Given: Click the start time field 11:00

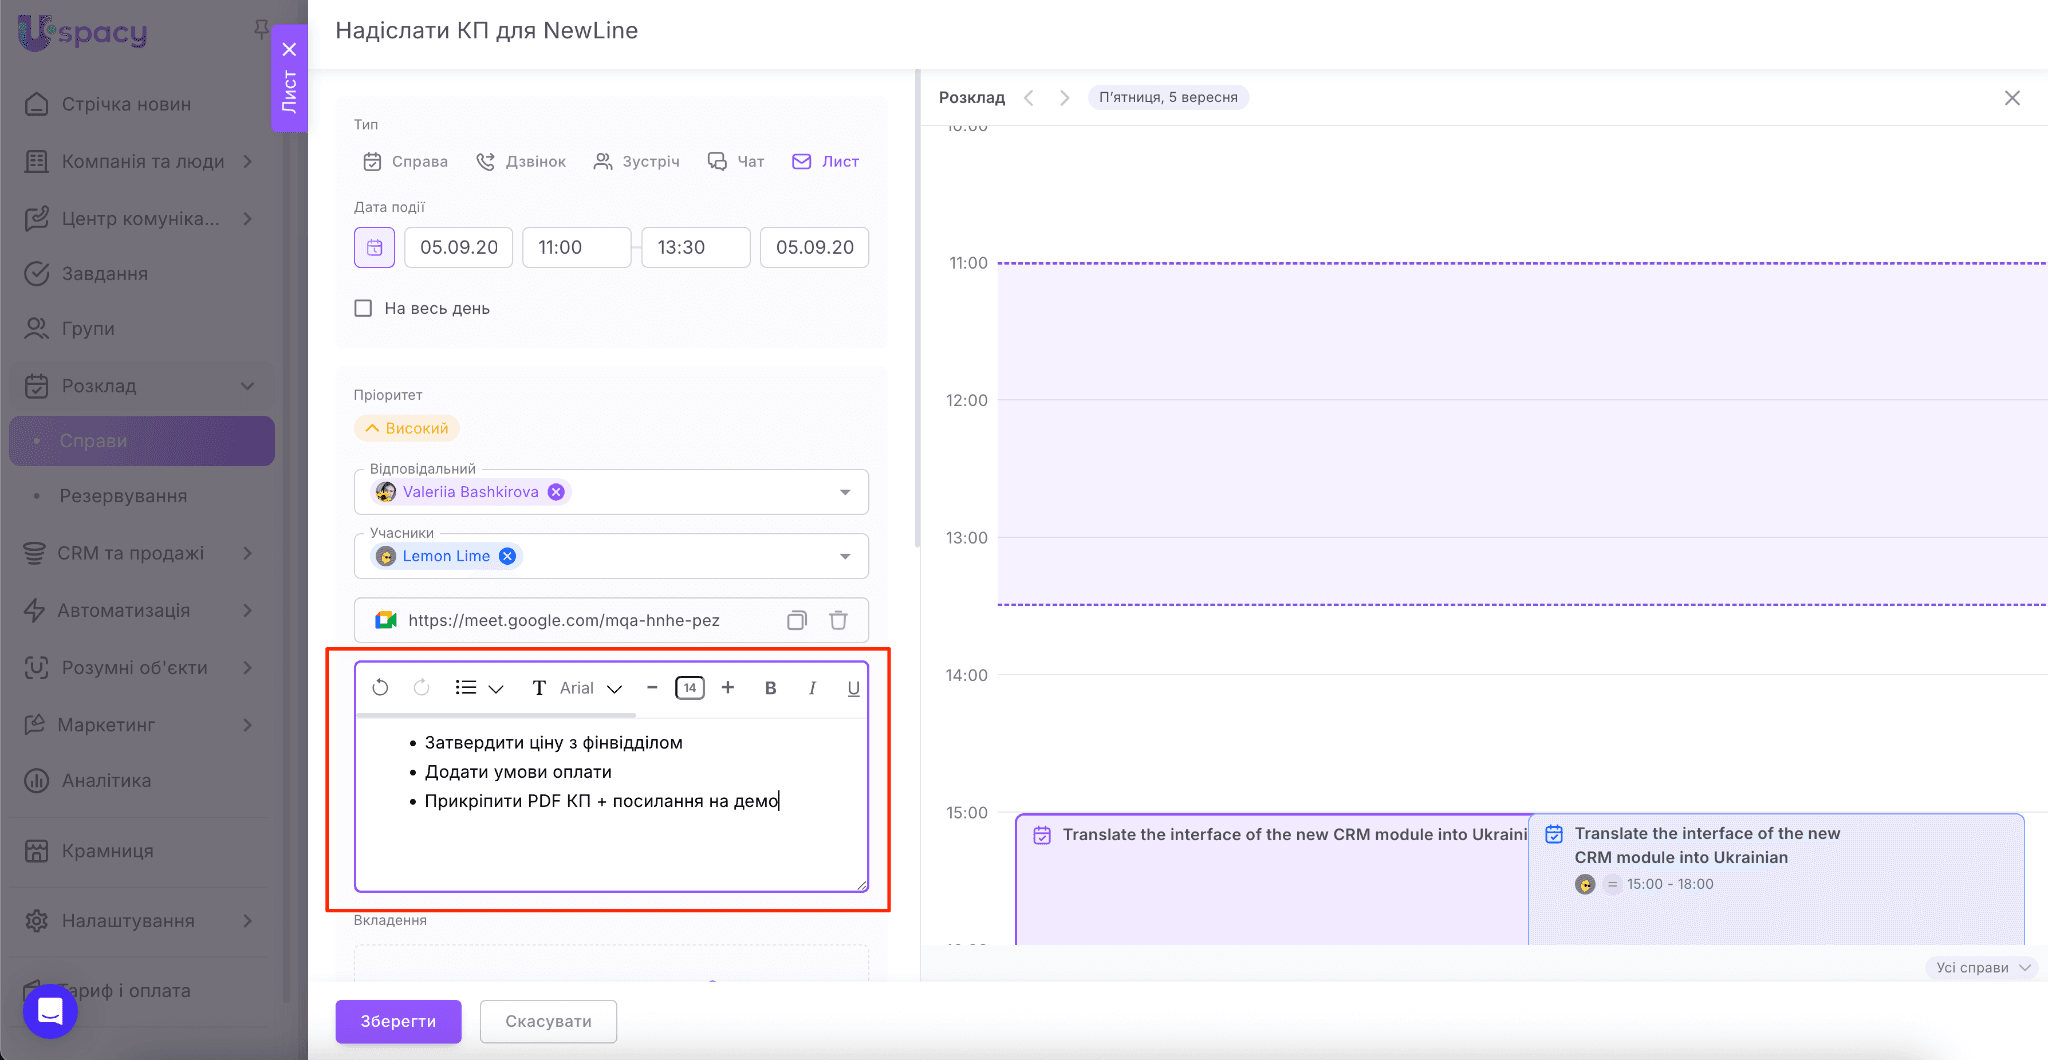Looking at the screenshot, I should pos(576,248).
